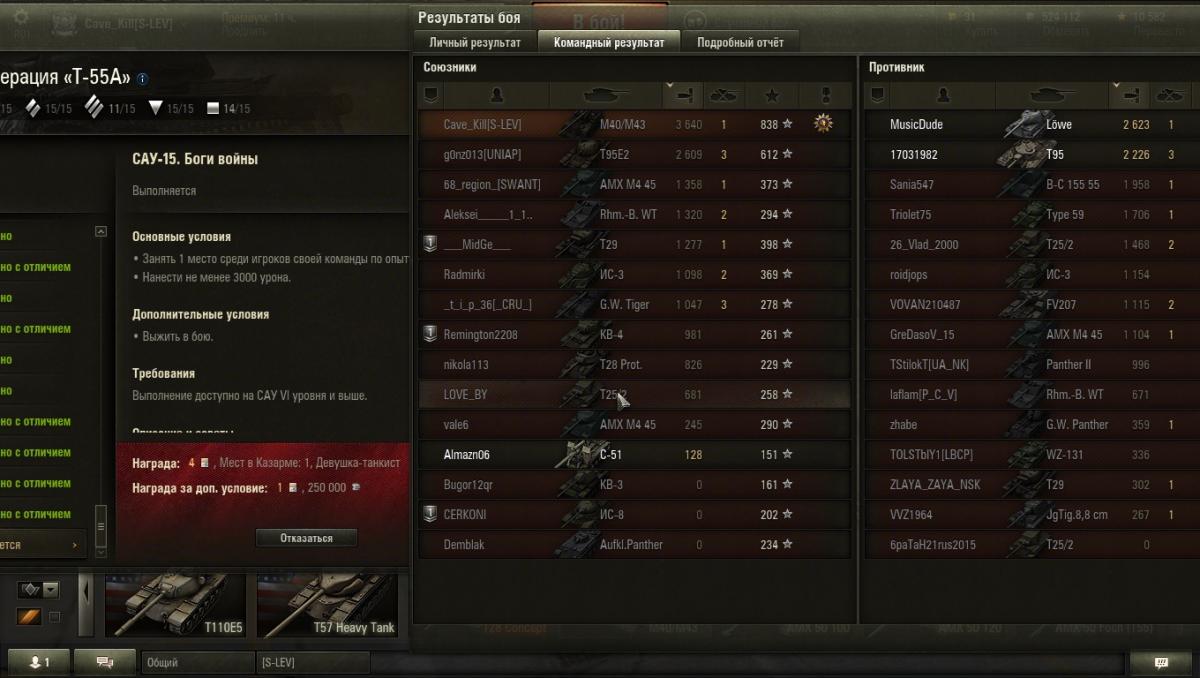Sort enemy team by player name icon

tap(942, 96)
